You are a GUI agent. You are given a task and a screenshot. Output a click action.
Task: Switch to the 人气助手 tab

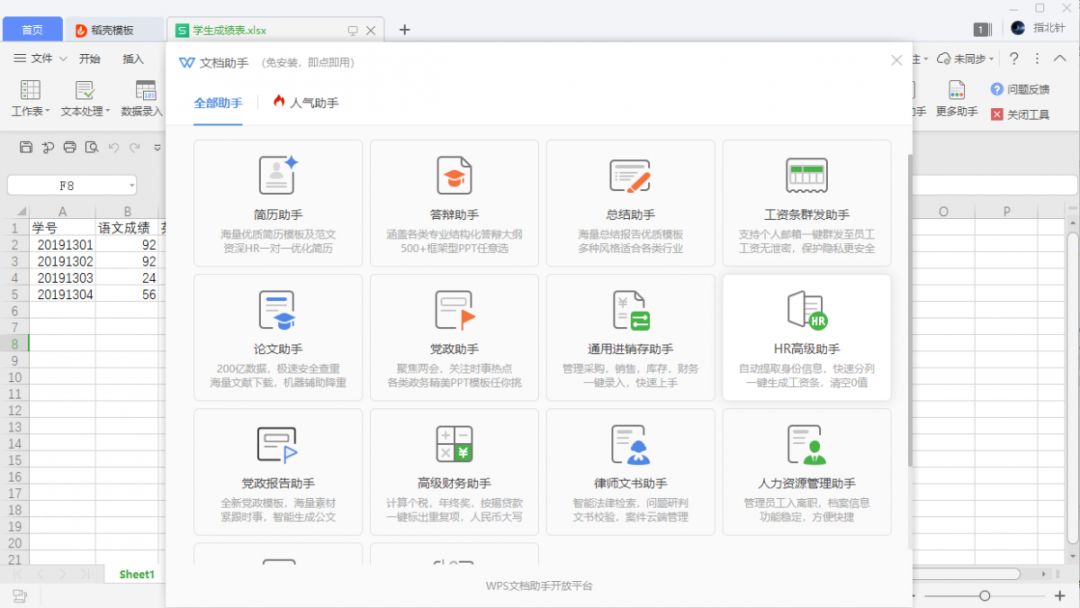(306, 103)
